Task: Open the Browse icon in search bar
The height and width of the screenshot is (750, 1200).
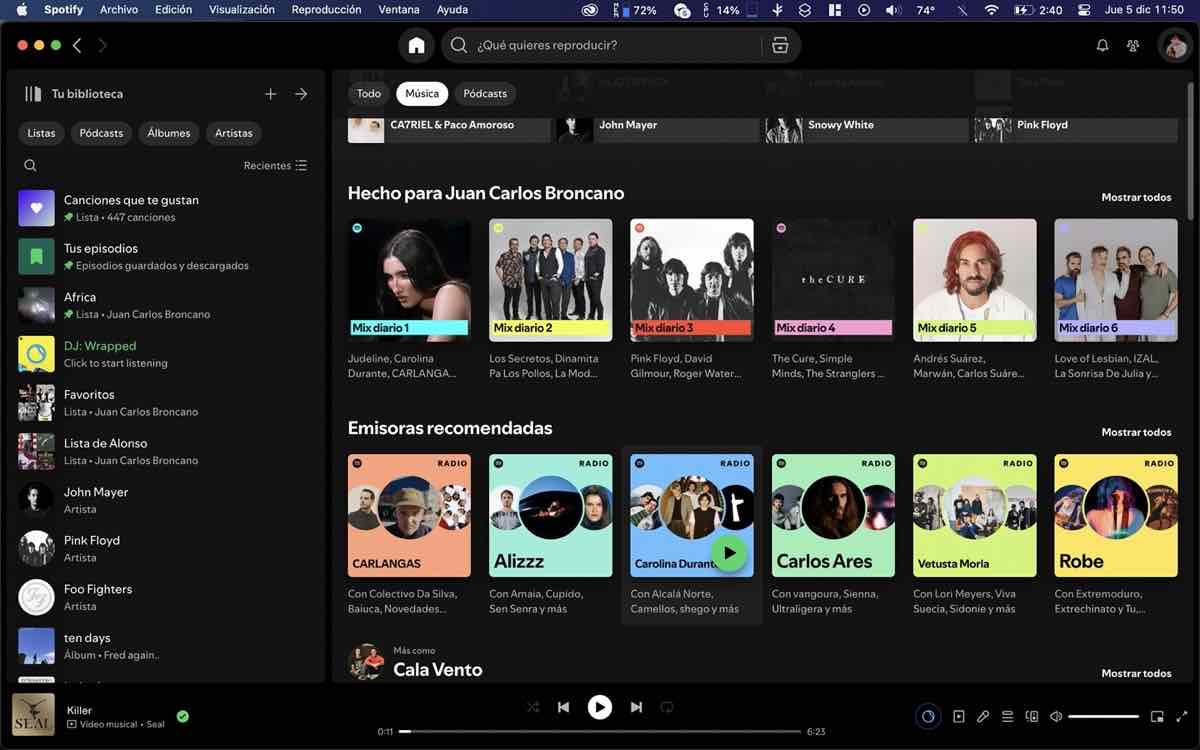Action: click(780, 46)
